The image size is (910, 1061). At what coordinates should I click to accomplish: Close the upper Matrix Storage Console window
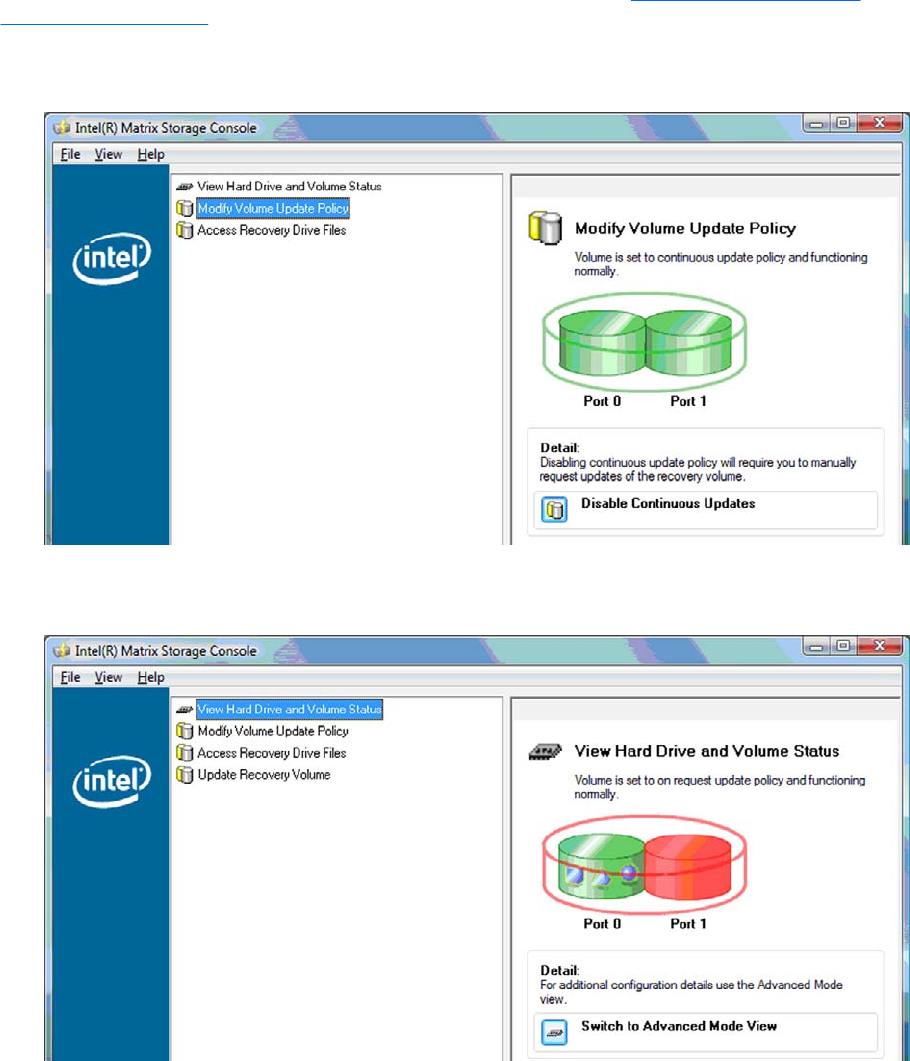(880, 123)
